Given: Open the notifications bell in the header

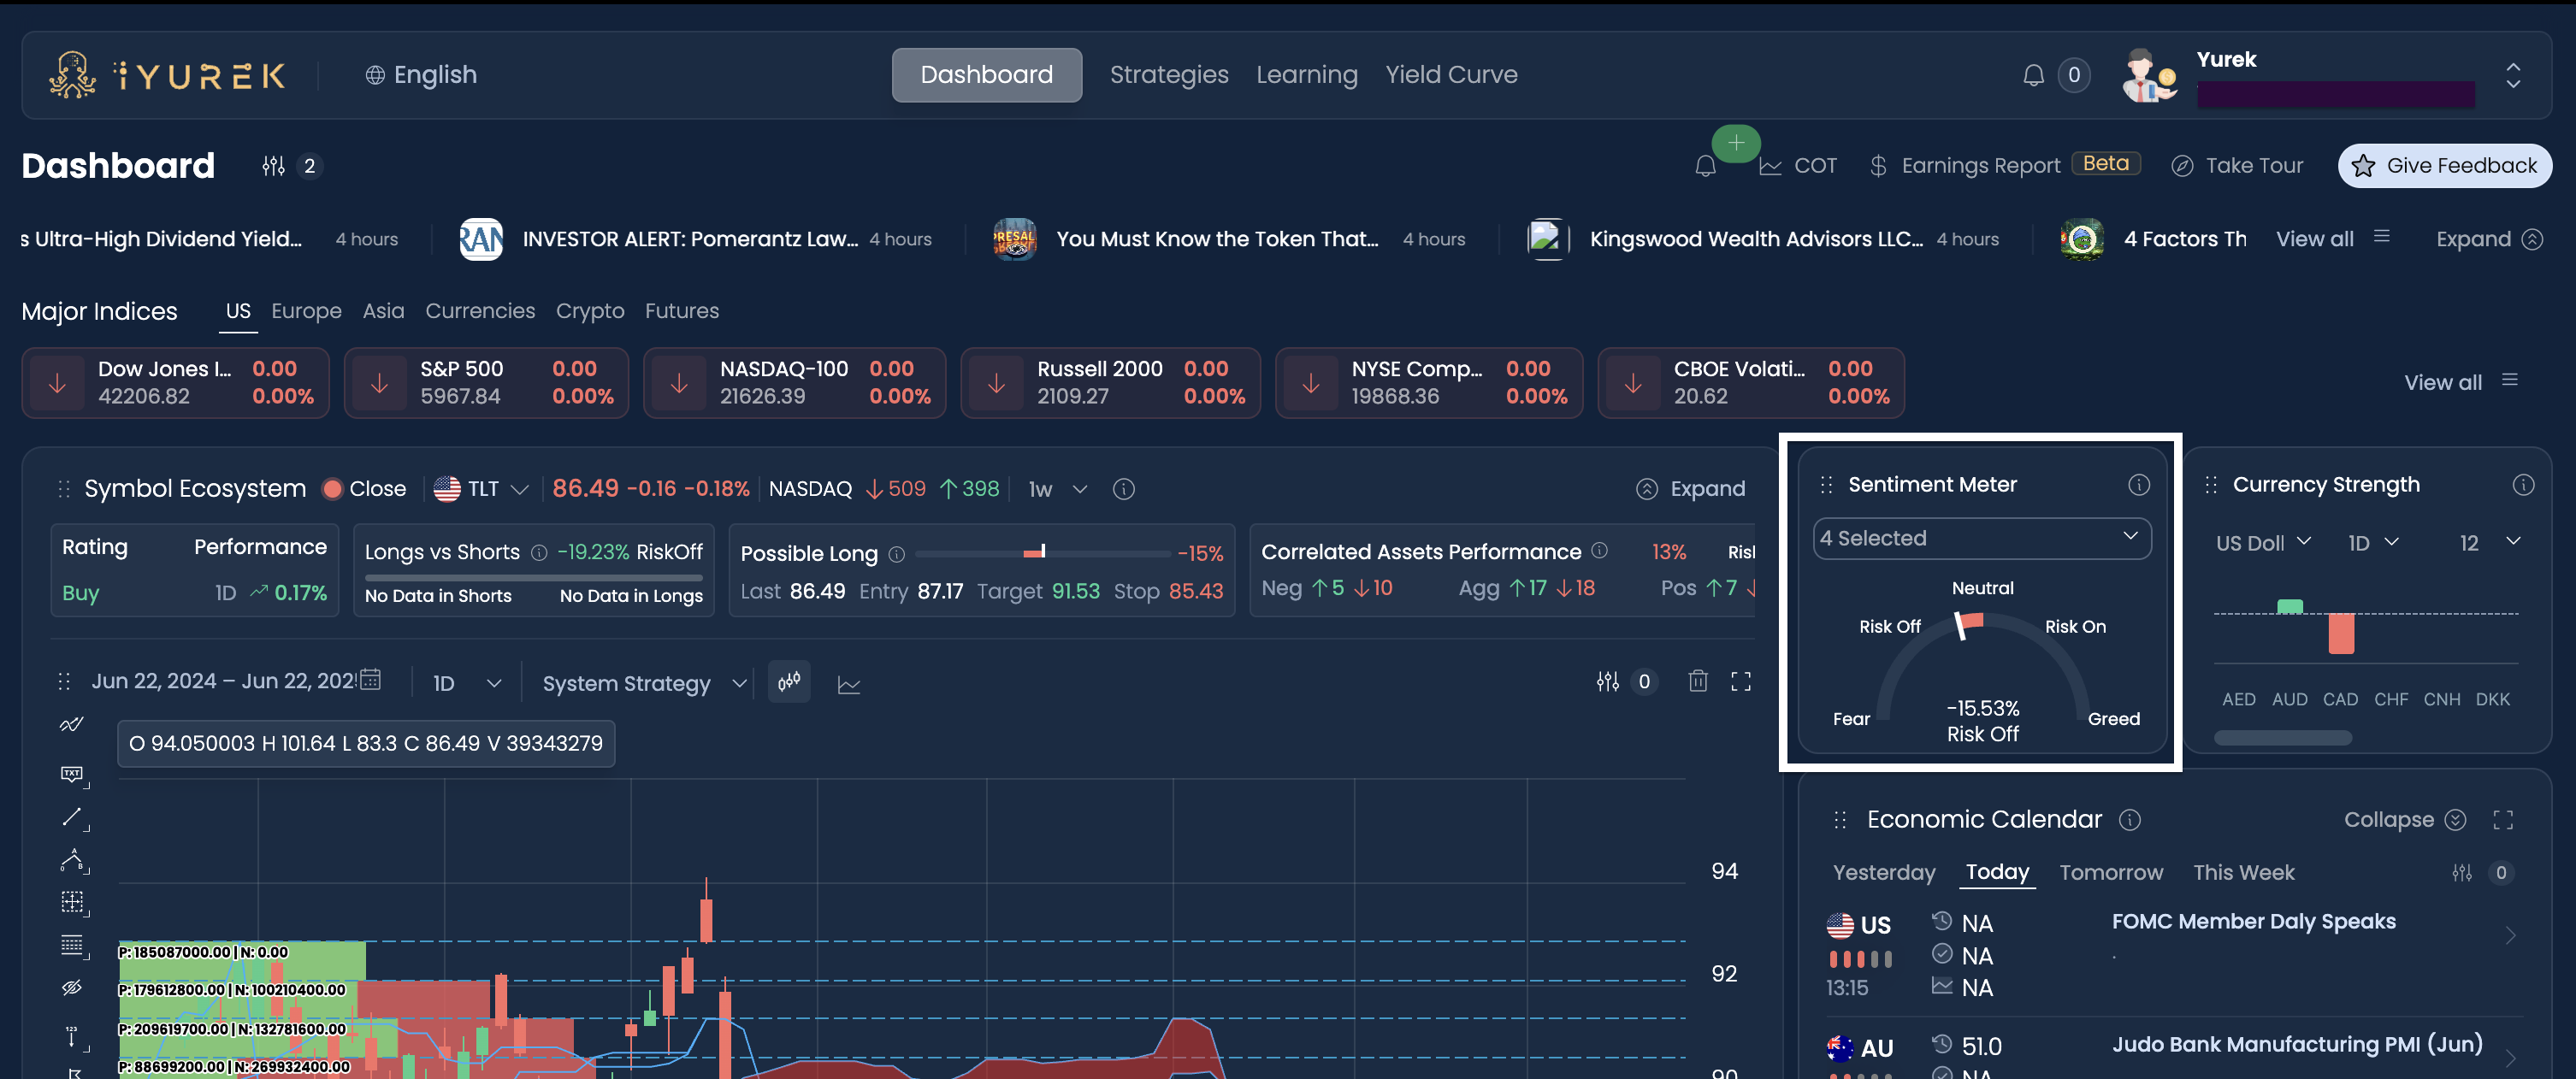Looking at the screenshot, I should tap(2033, 75).
